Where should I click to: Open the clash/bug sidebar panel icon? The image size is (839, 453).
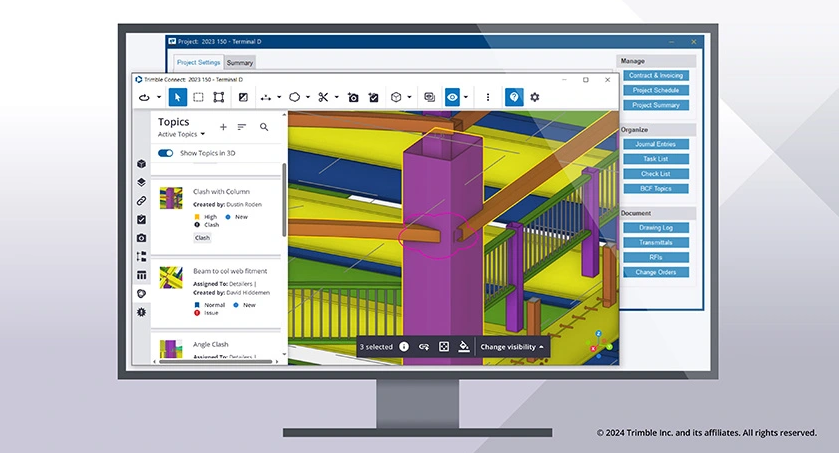click(x=141, y=312)
